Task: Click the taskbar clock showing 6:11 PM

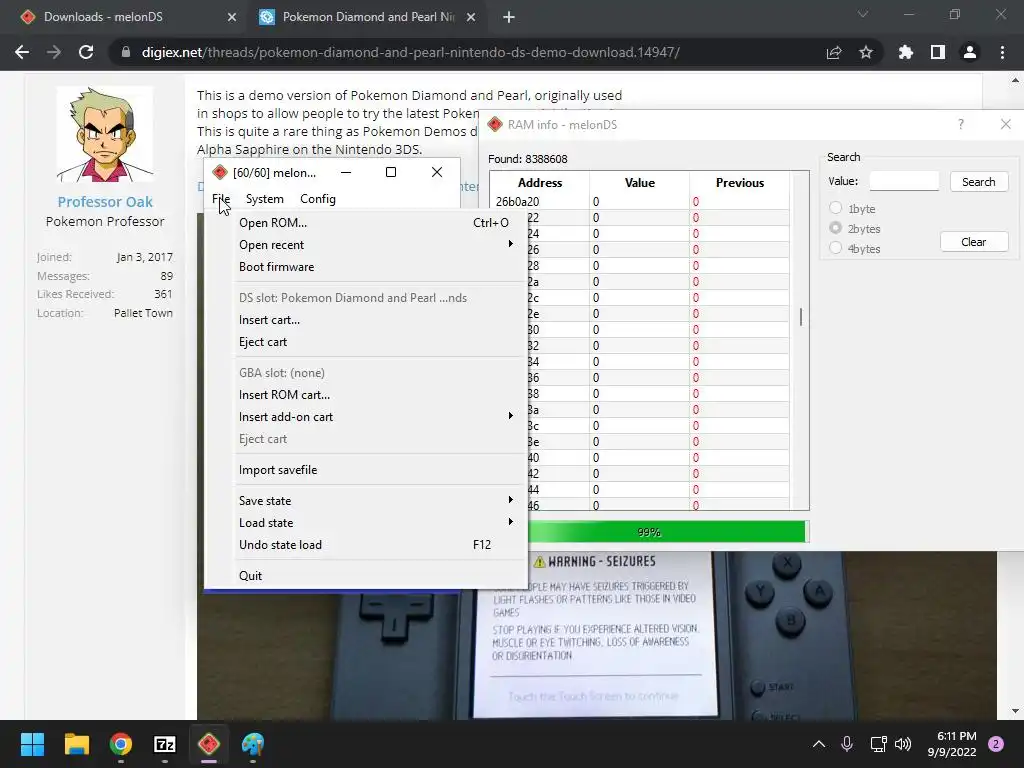Action: pos(952,744)
